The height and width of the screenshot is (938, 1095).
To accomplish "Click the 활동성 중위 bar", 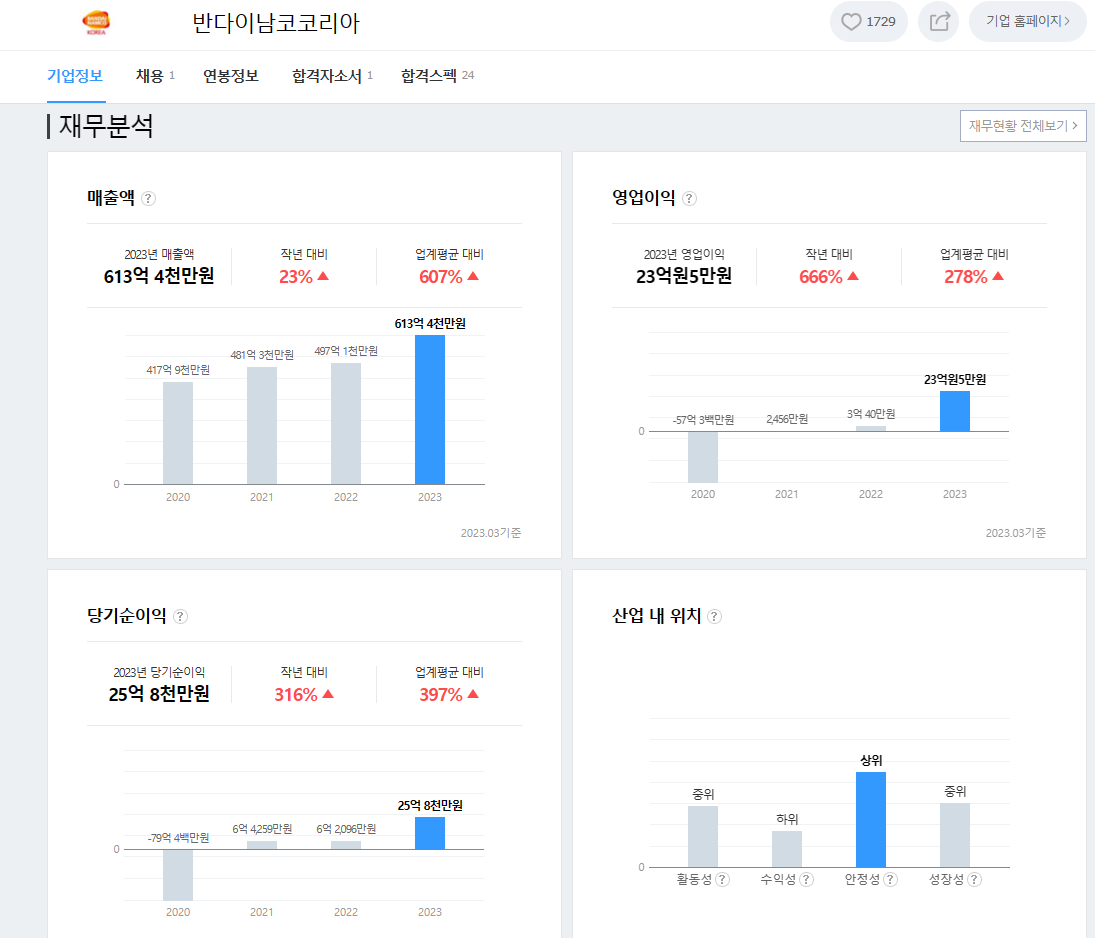I will coord(703,837).
